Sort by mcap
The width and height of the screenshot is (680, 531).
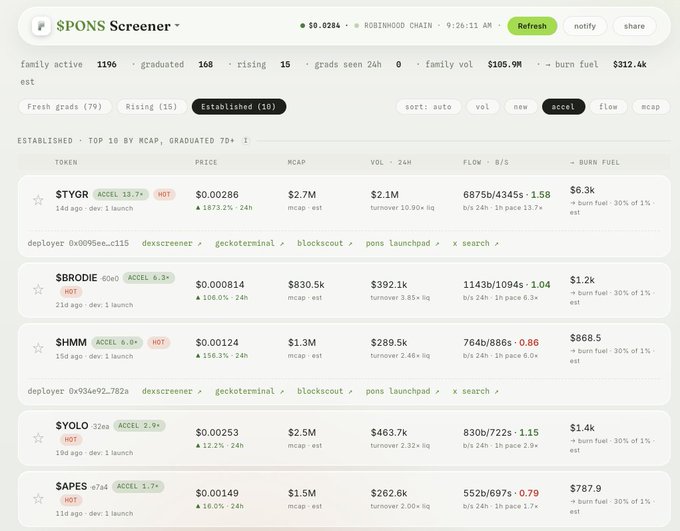tap(651, 107)
